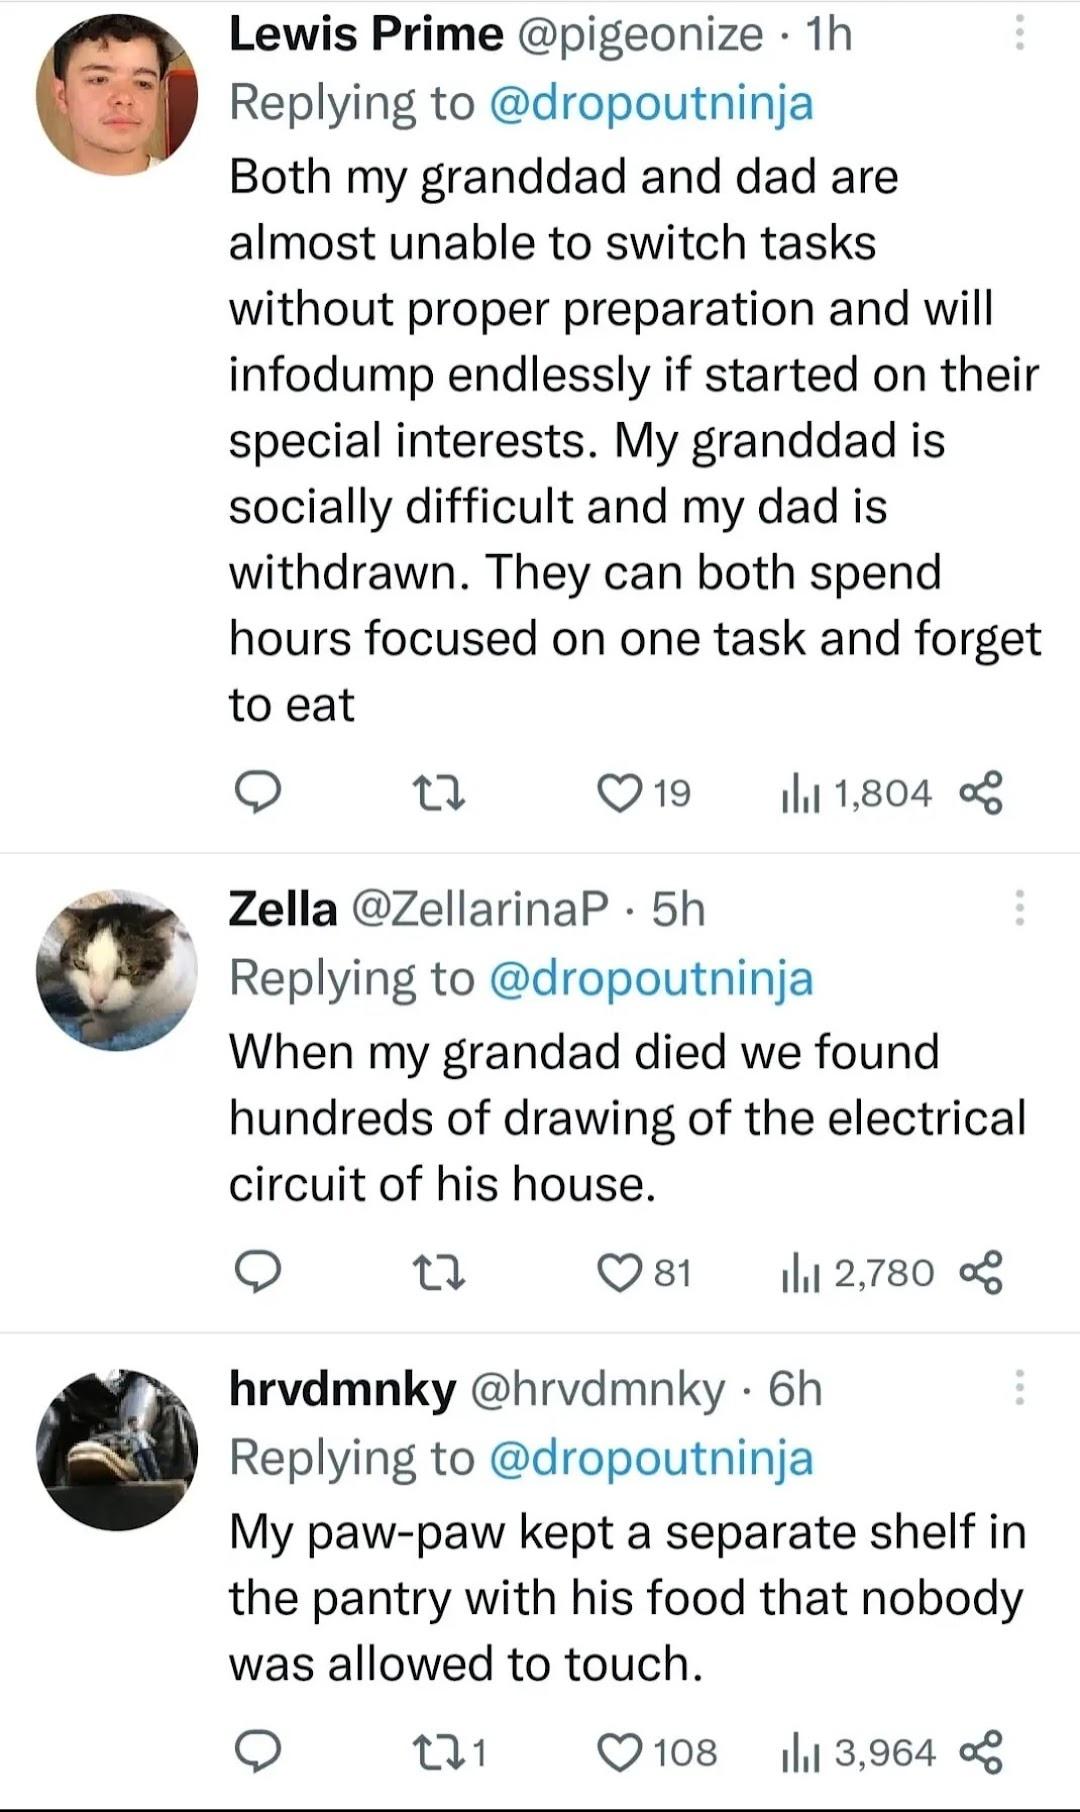The height and width of the screenshot is (1812, 1080).
Task: Reply to hrvdmnky's paw-paw tweet
Action: point(257,1752)
